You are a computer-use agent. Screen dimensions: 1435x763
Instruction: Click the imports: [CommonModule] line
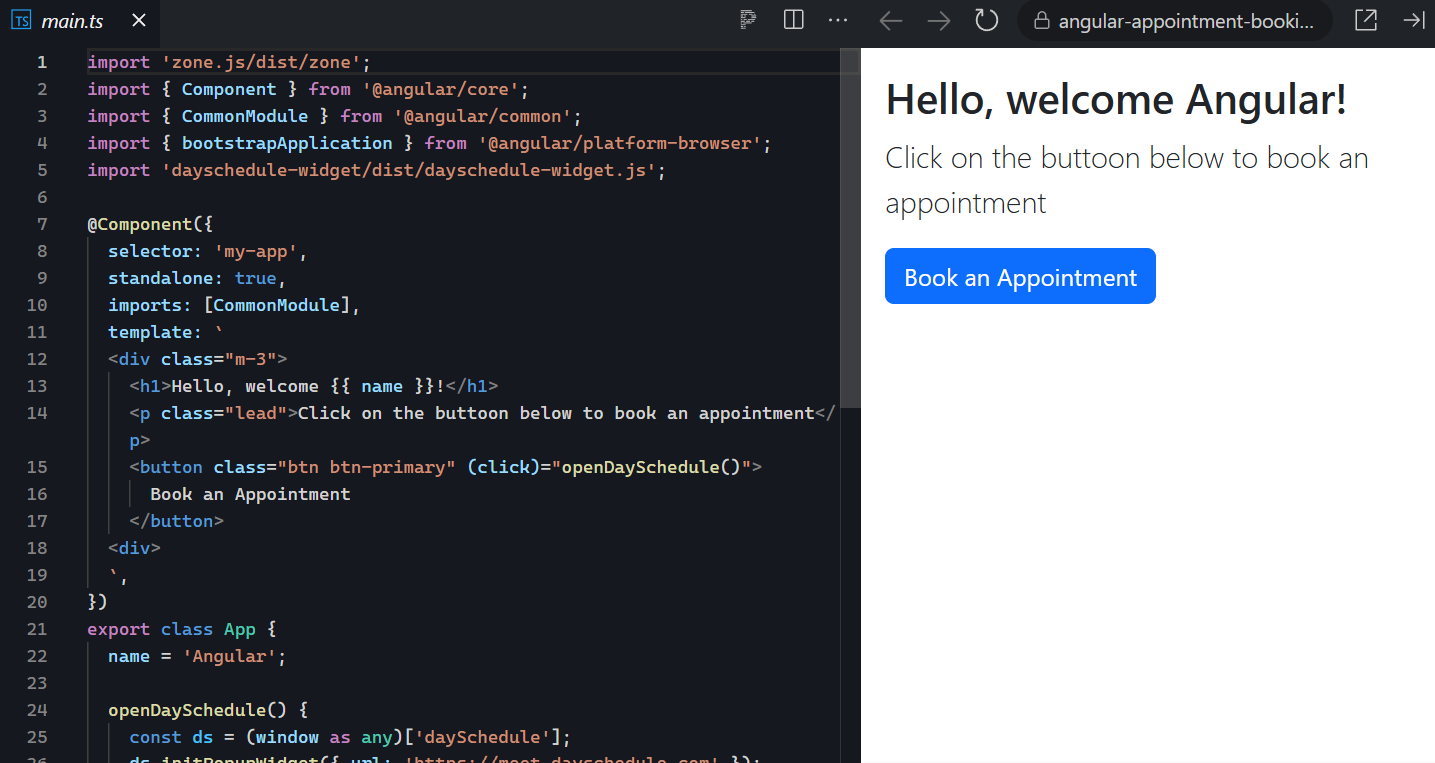coord(234,305)
